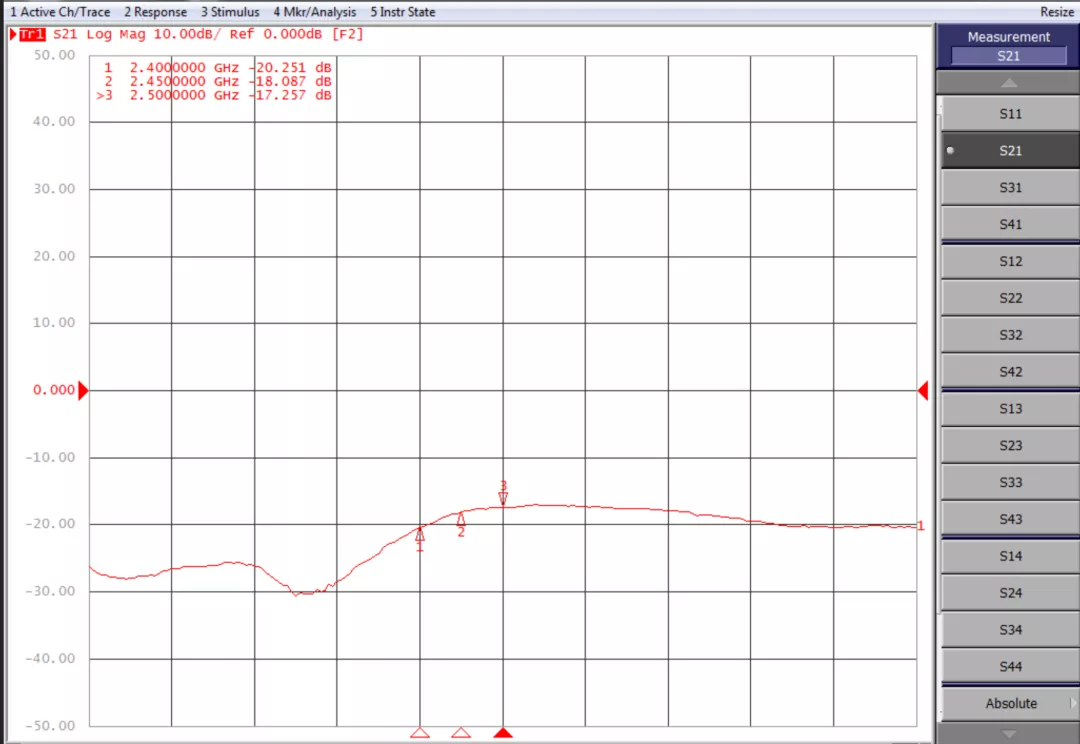Select the currently active S21 softkey
Image resolution: width=1080 pixels, height=744 pixels.
click(x=1010, y=151)
